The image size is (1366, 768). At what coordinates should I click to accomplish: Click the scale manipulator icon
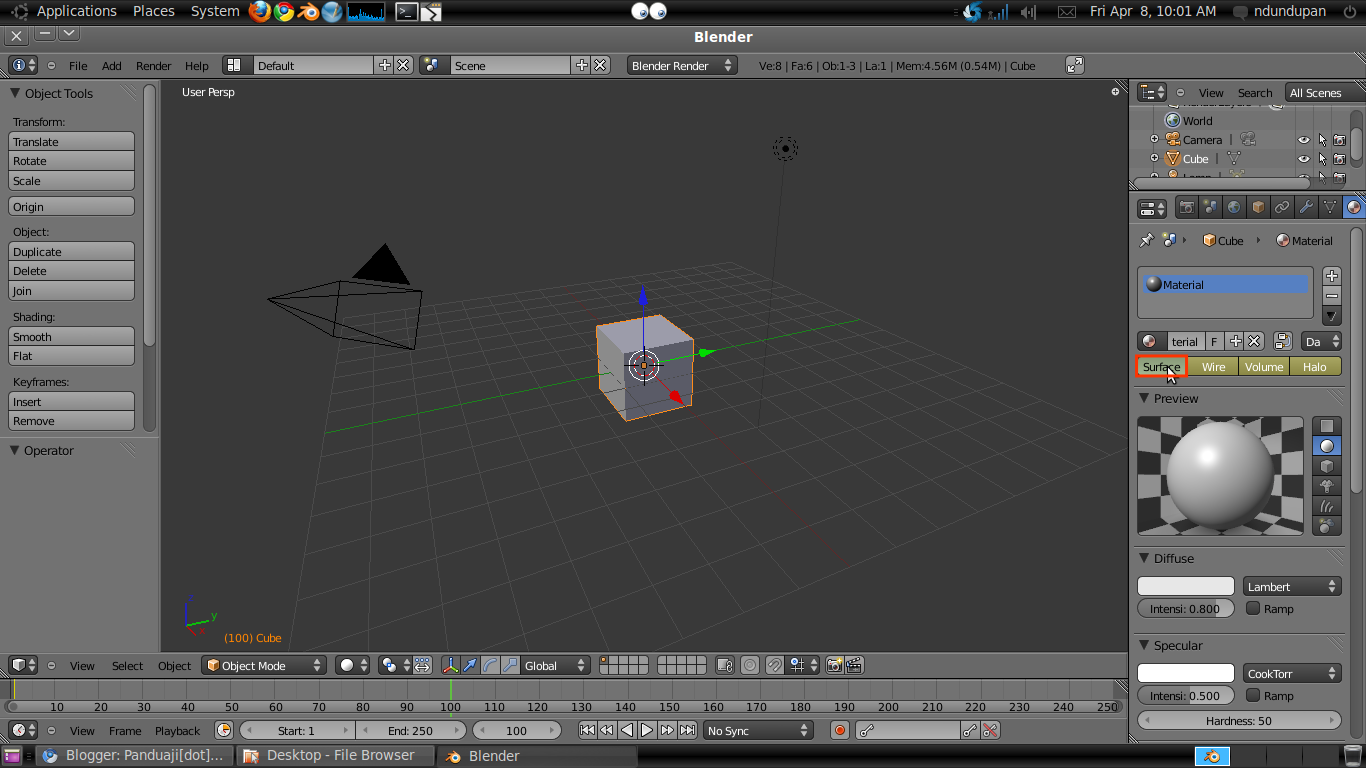pos(510,665)
